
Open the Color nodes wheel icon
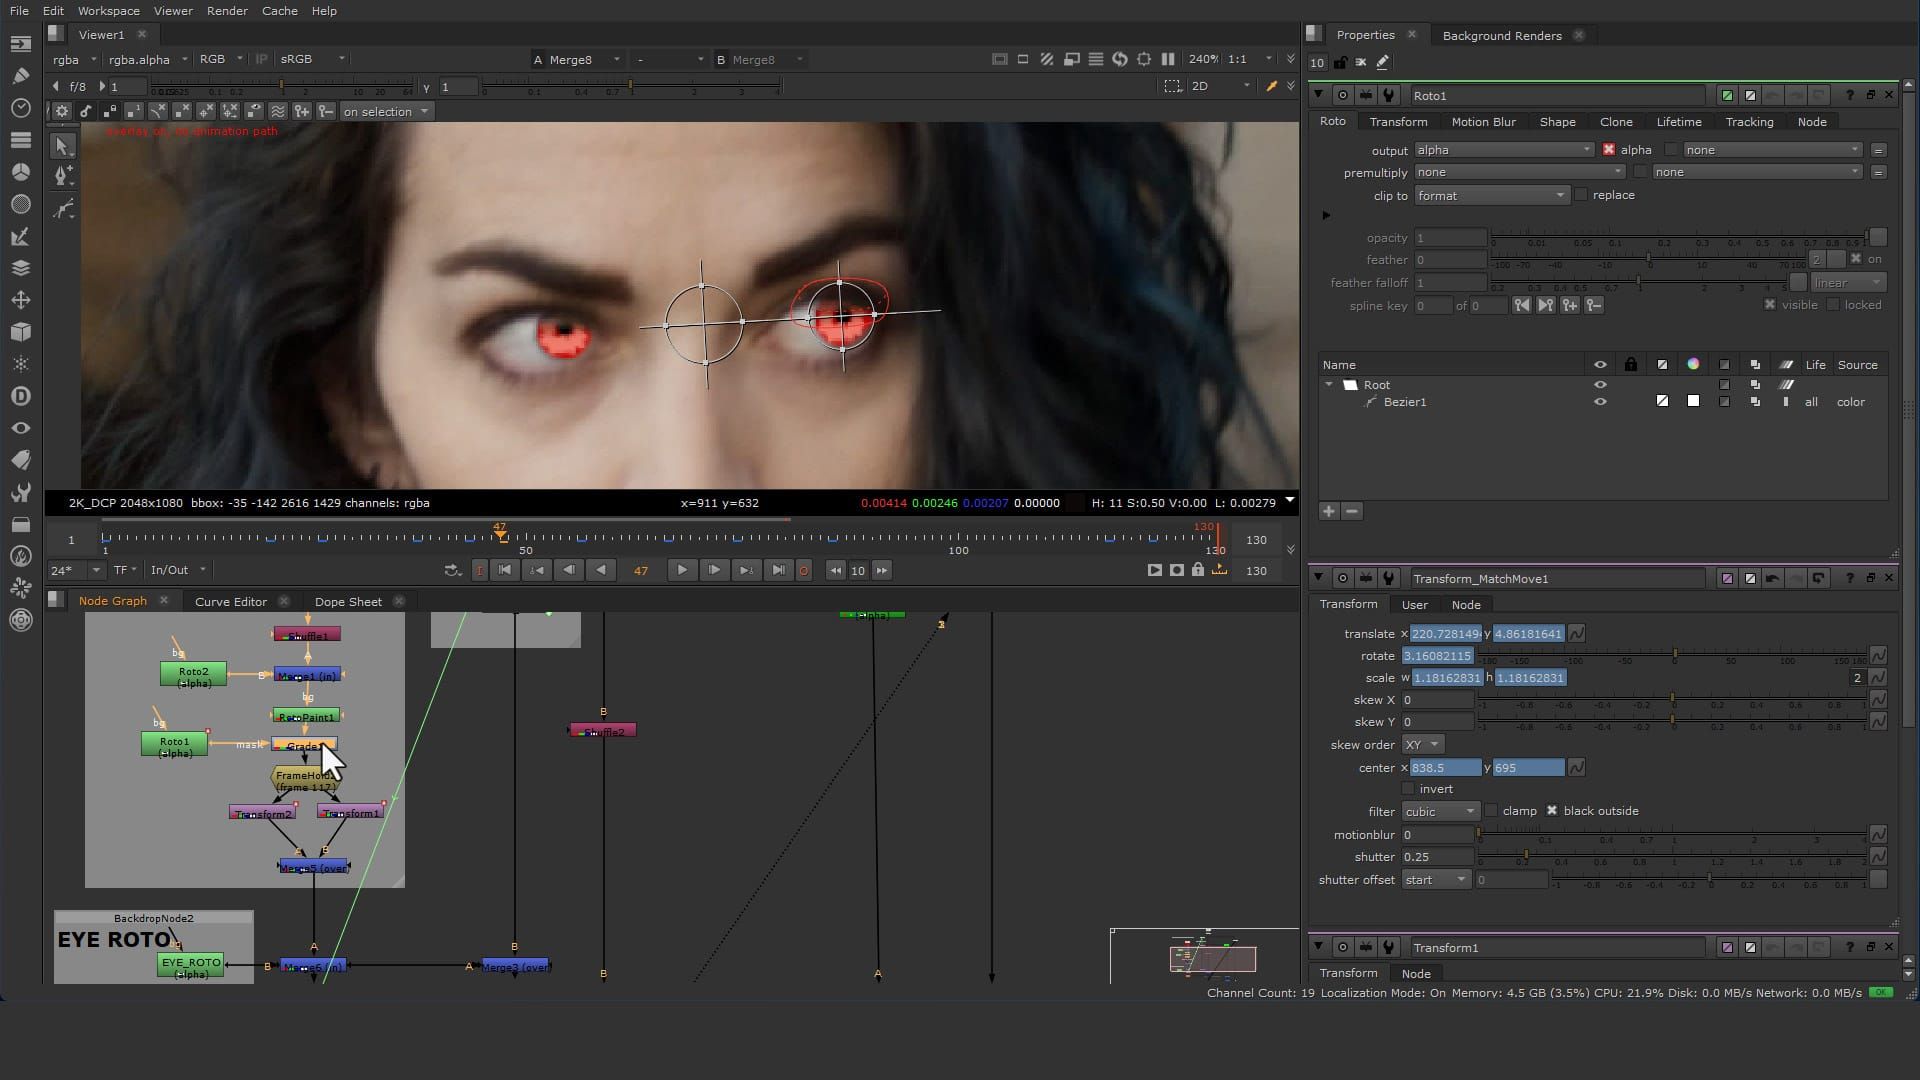click(x=20, y=172)
